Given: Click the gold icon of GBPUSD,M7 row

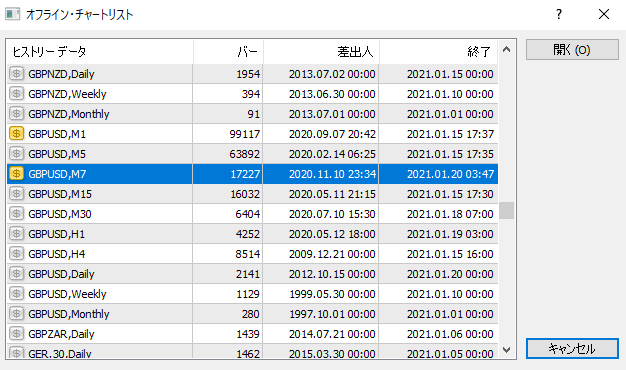Looking at the screenshot, I should [x=16, y=174].
